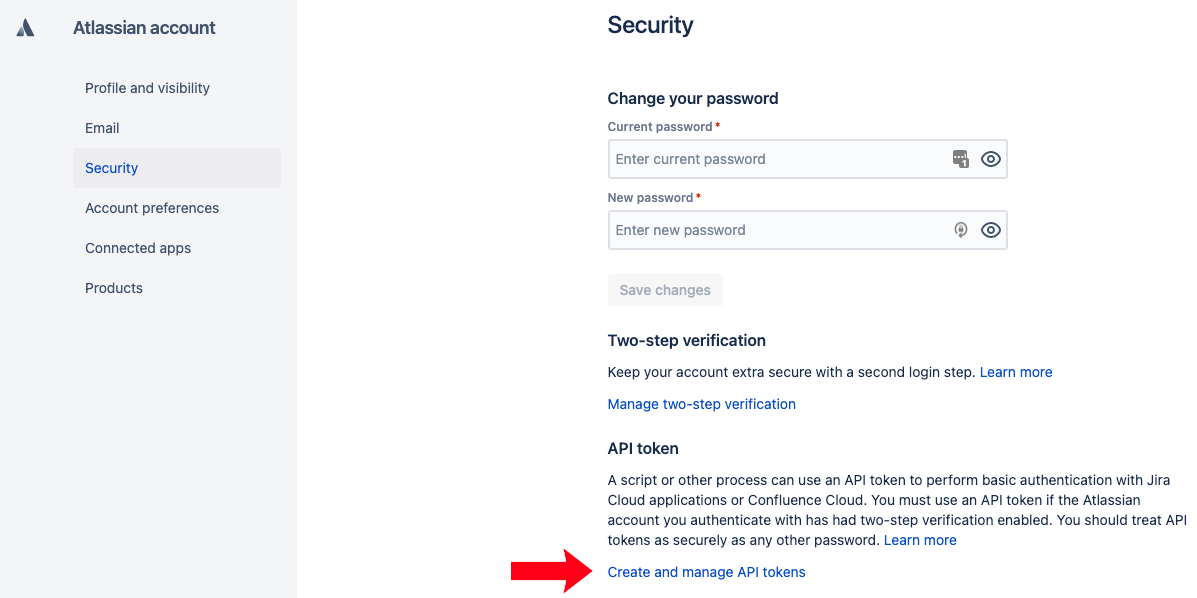The width and height of the screenshot is (1197, 598).
Task: Reveal the new password using eye icon
Action: (990, 230)
